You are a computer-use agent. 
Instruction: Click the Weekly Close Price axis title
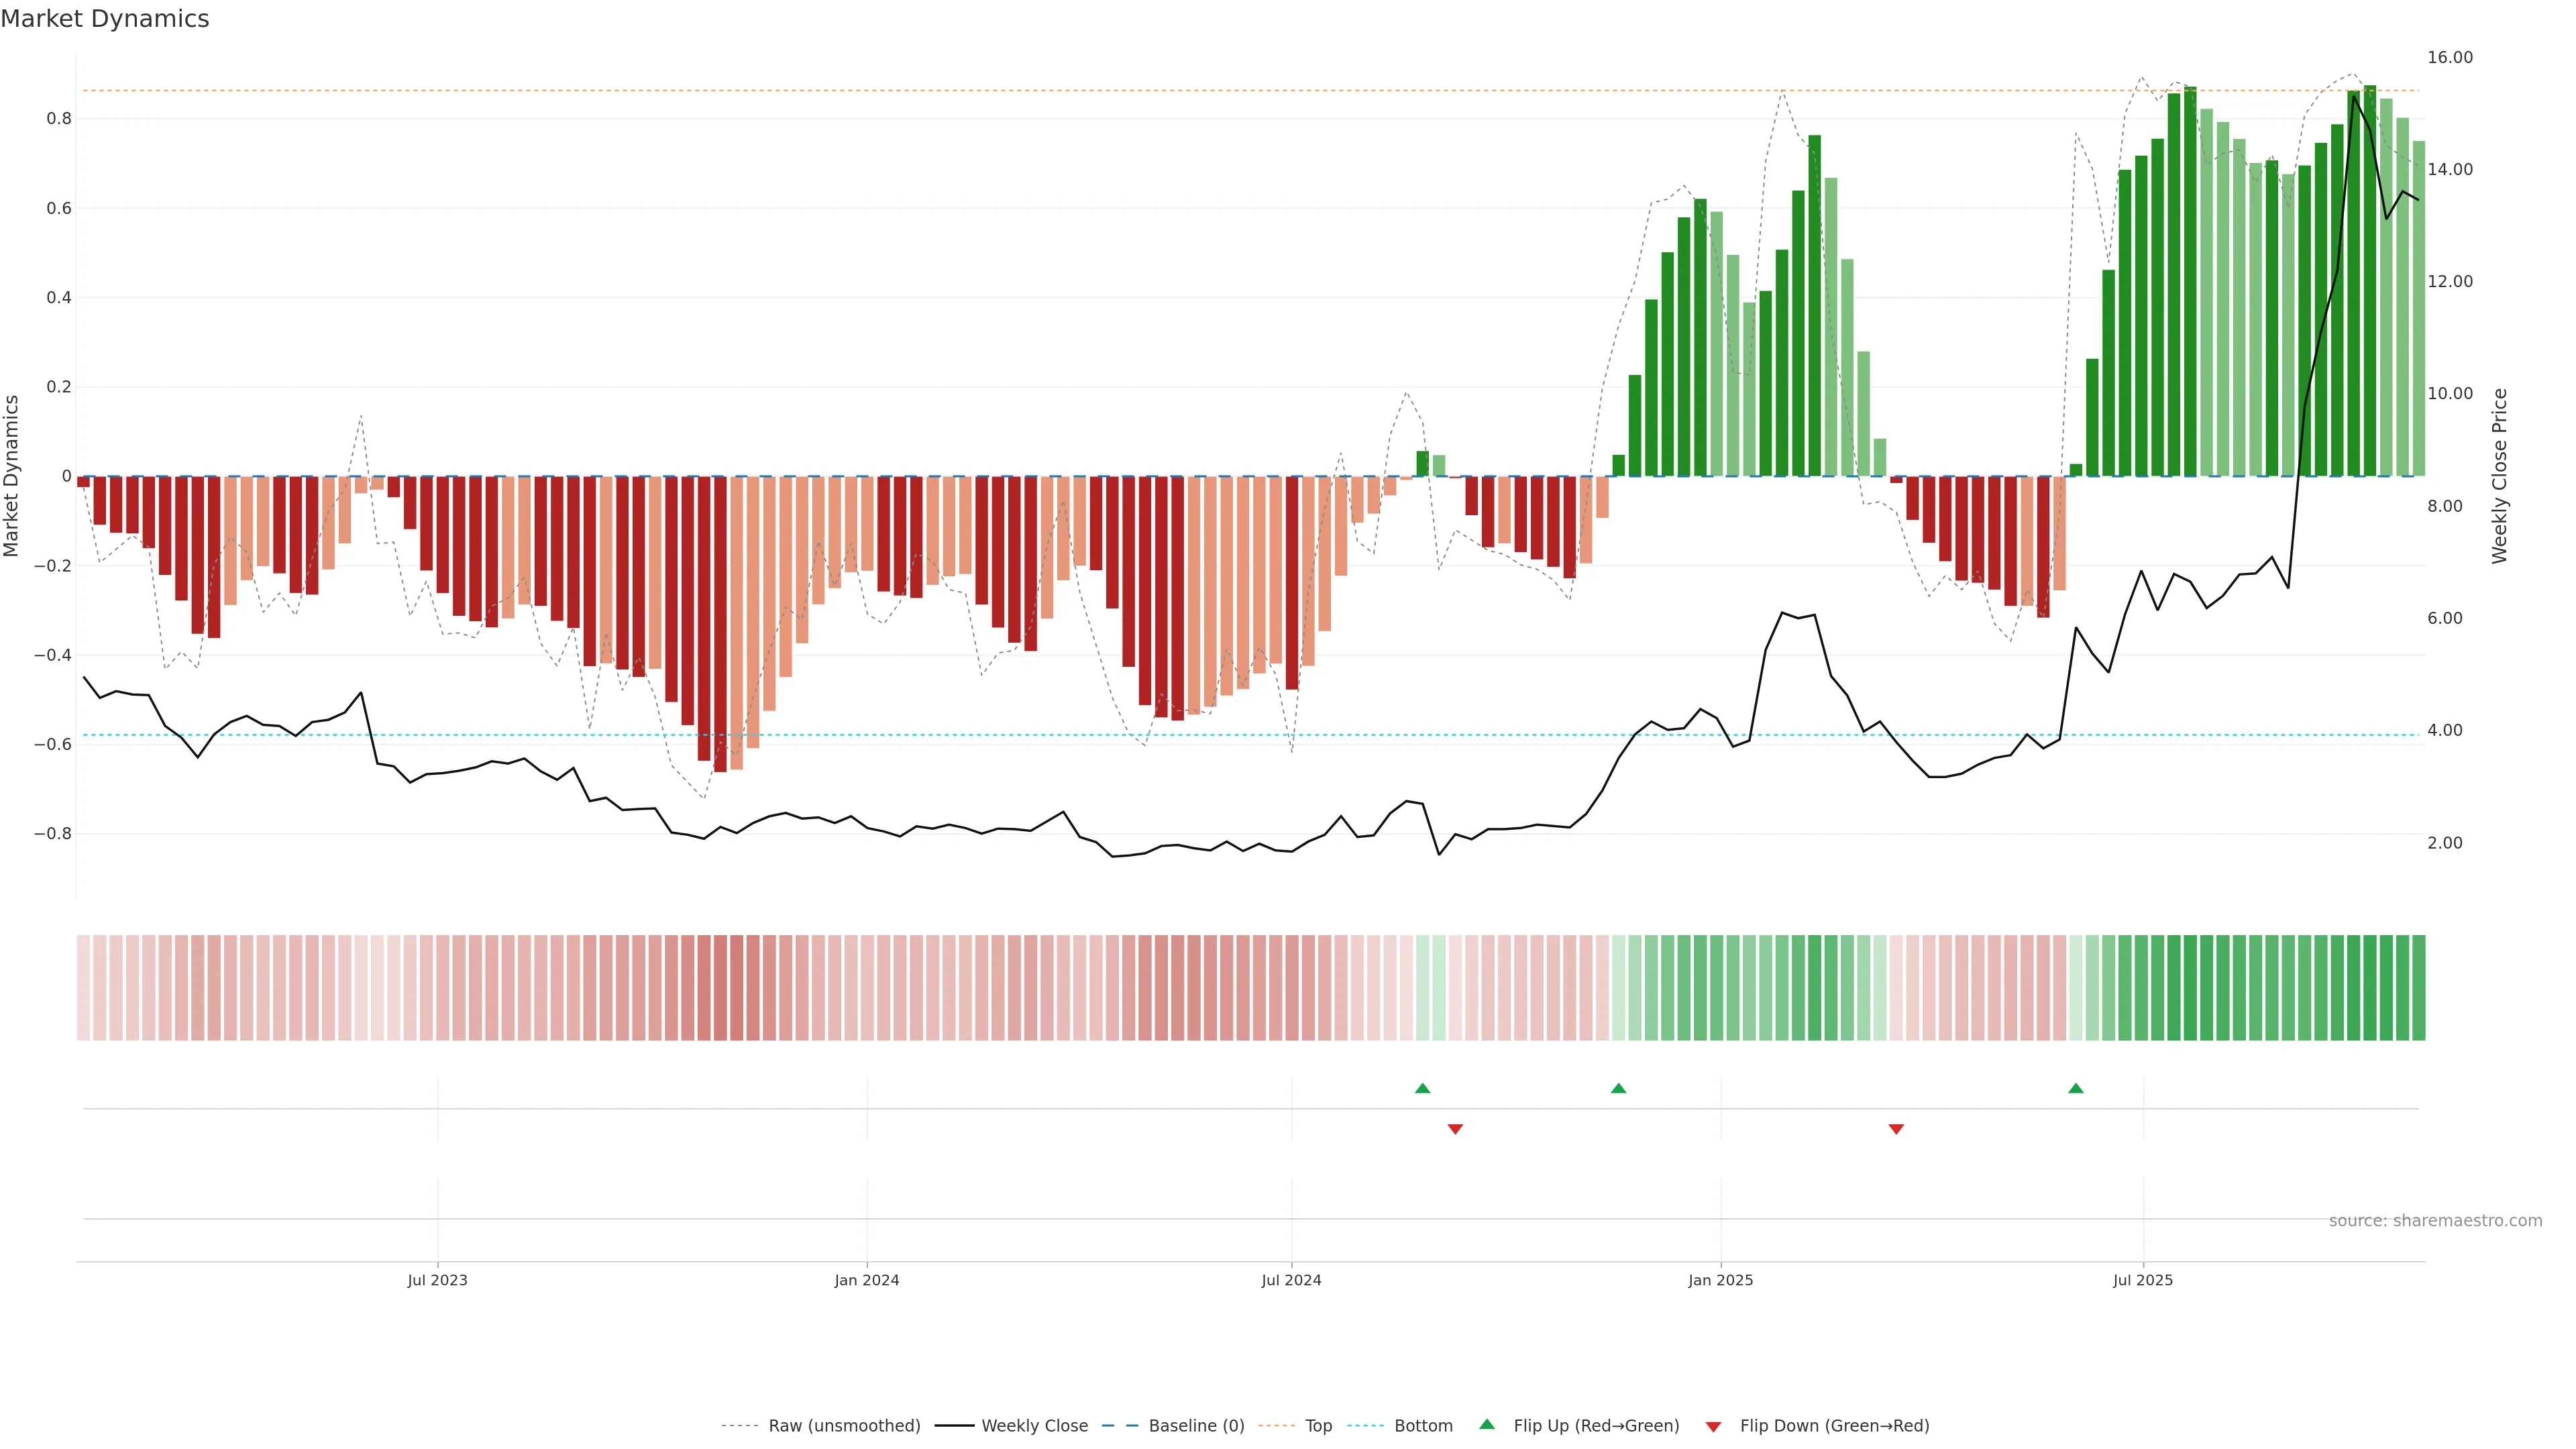2499,476
